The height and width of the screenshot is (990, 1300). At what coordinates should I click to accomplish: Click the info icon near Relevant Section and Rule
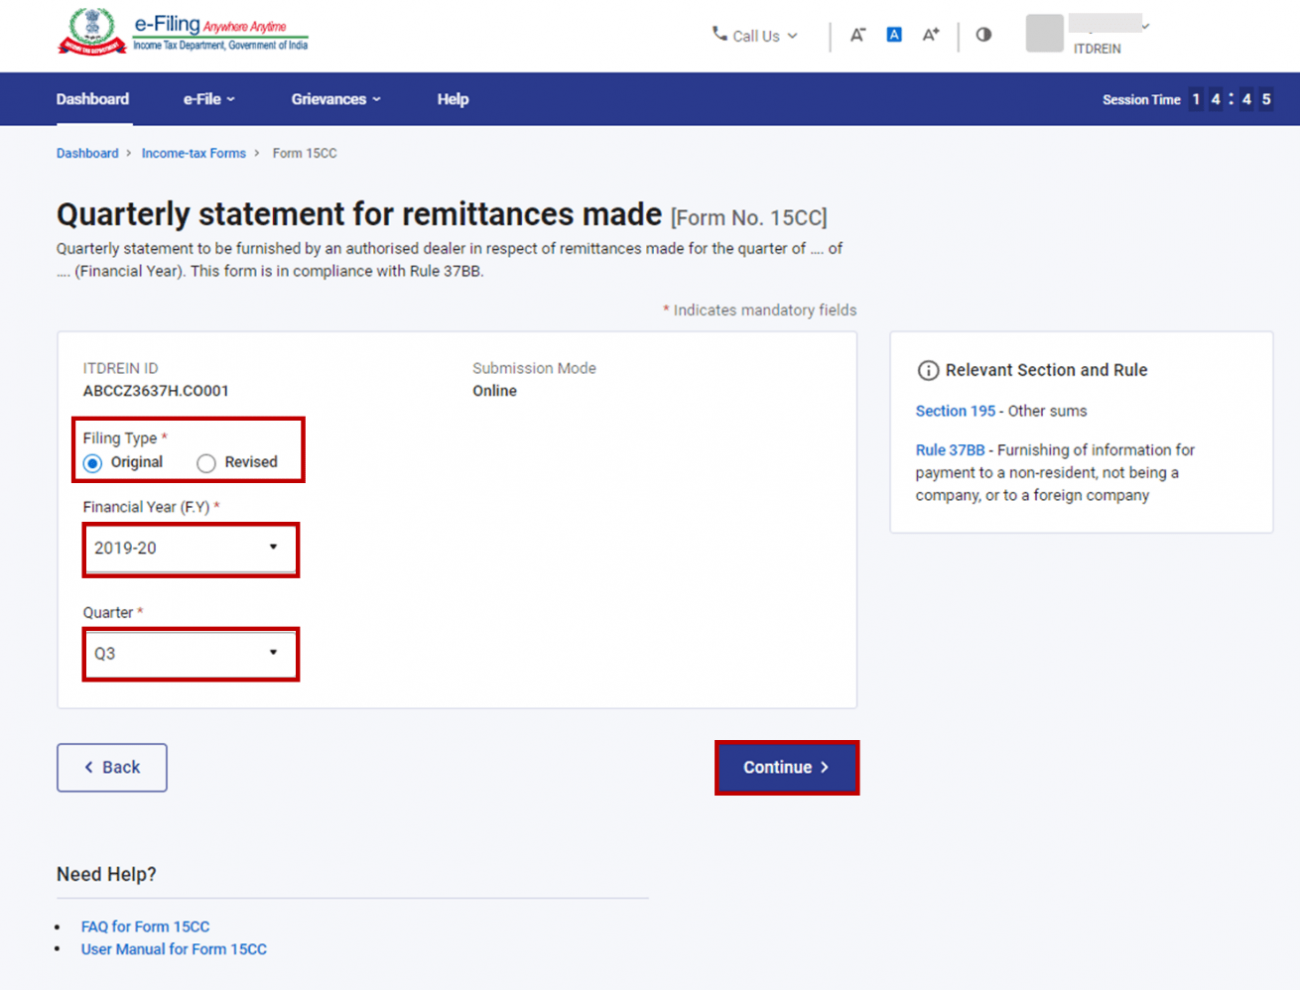928,370
